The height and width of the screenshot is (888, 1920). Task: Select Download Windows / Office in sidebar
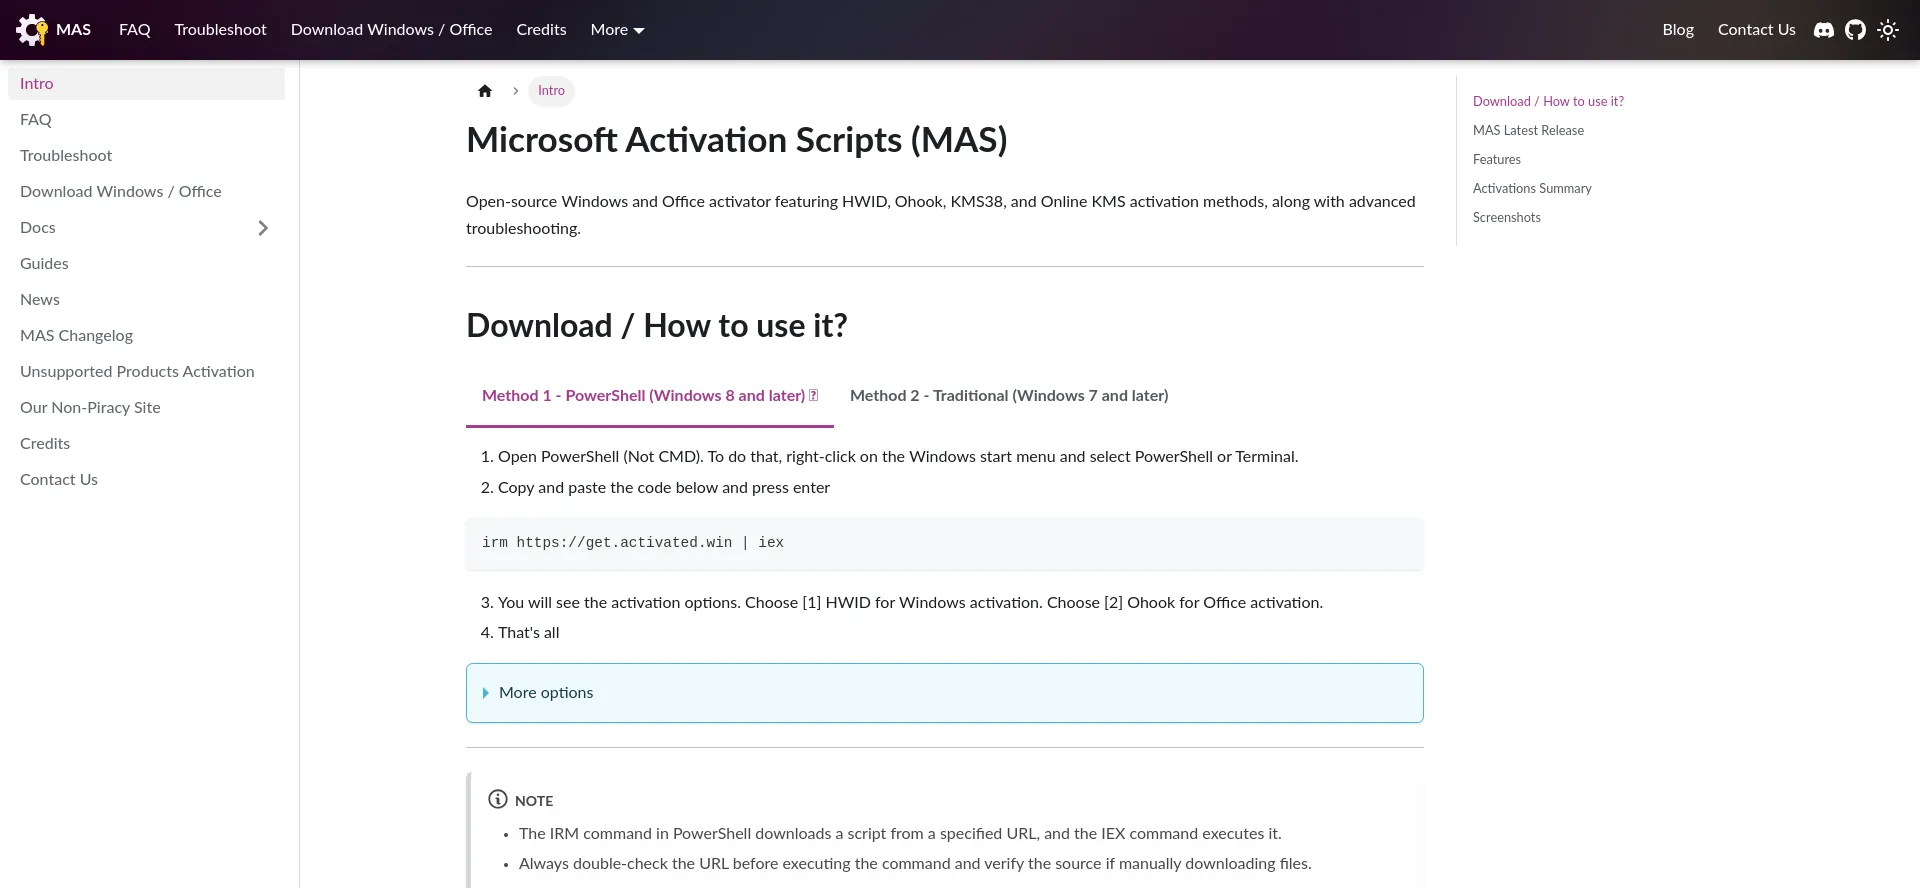146,192
